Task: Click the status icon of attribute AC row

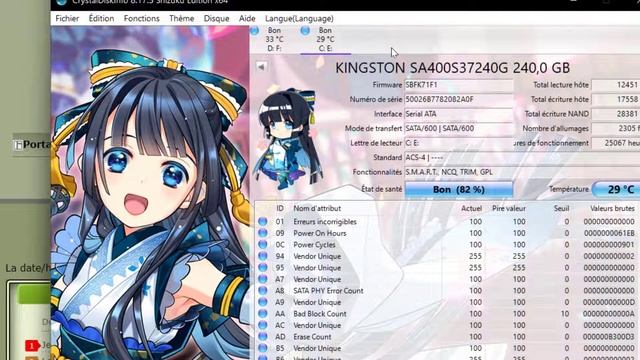Action: point(263,325)
